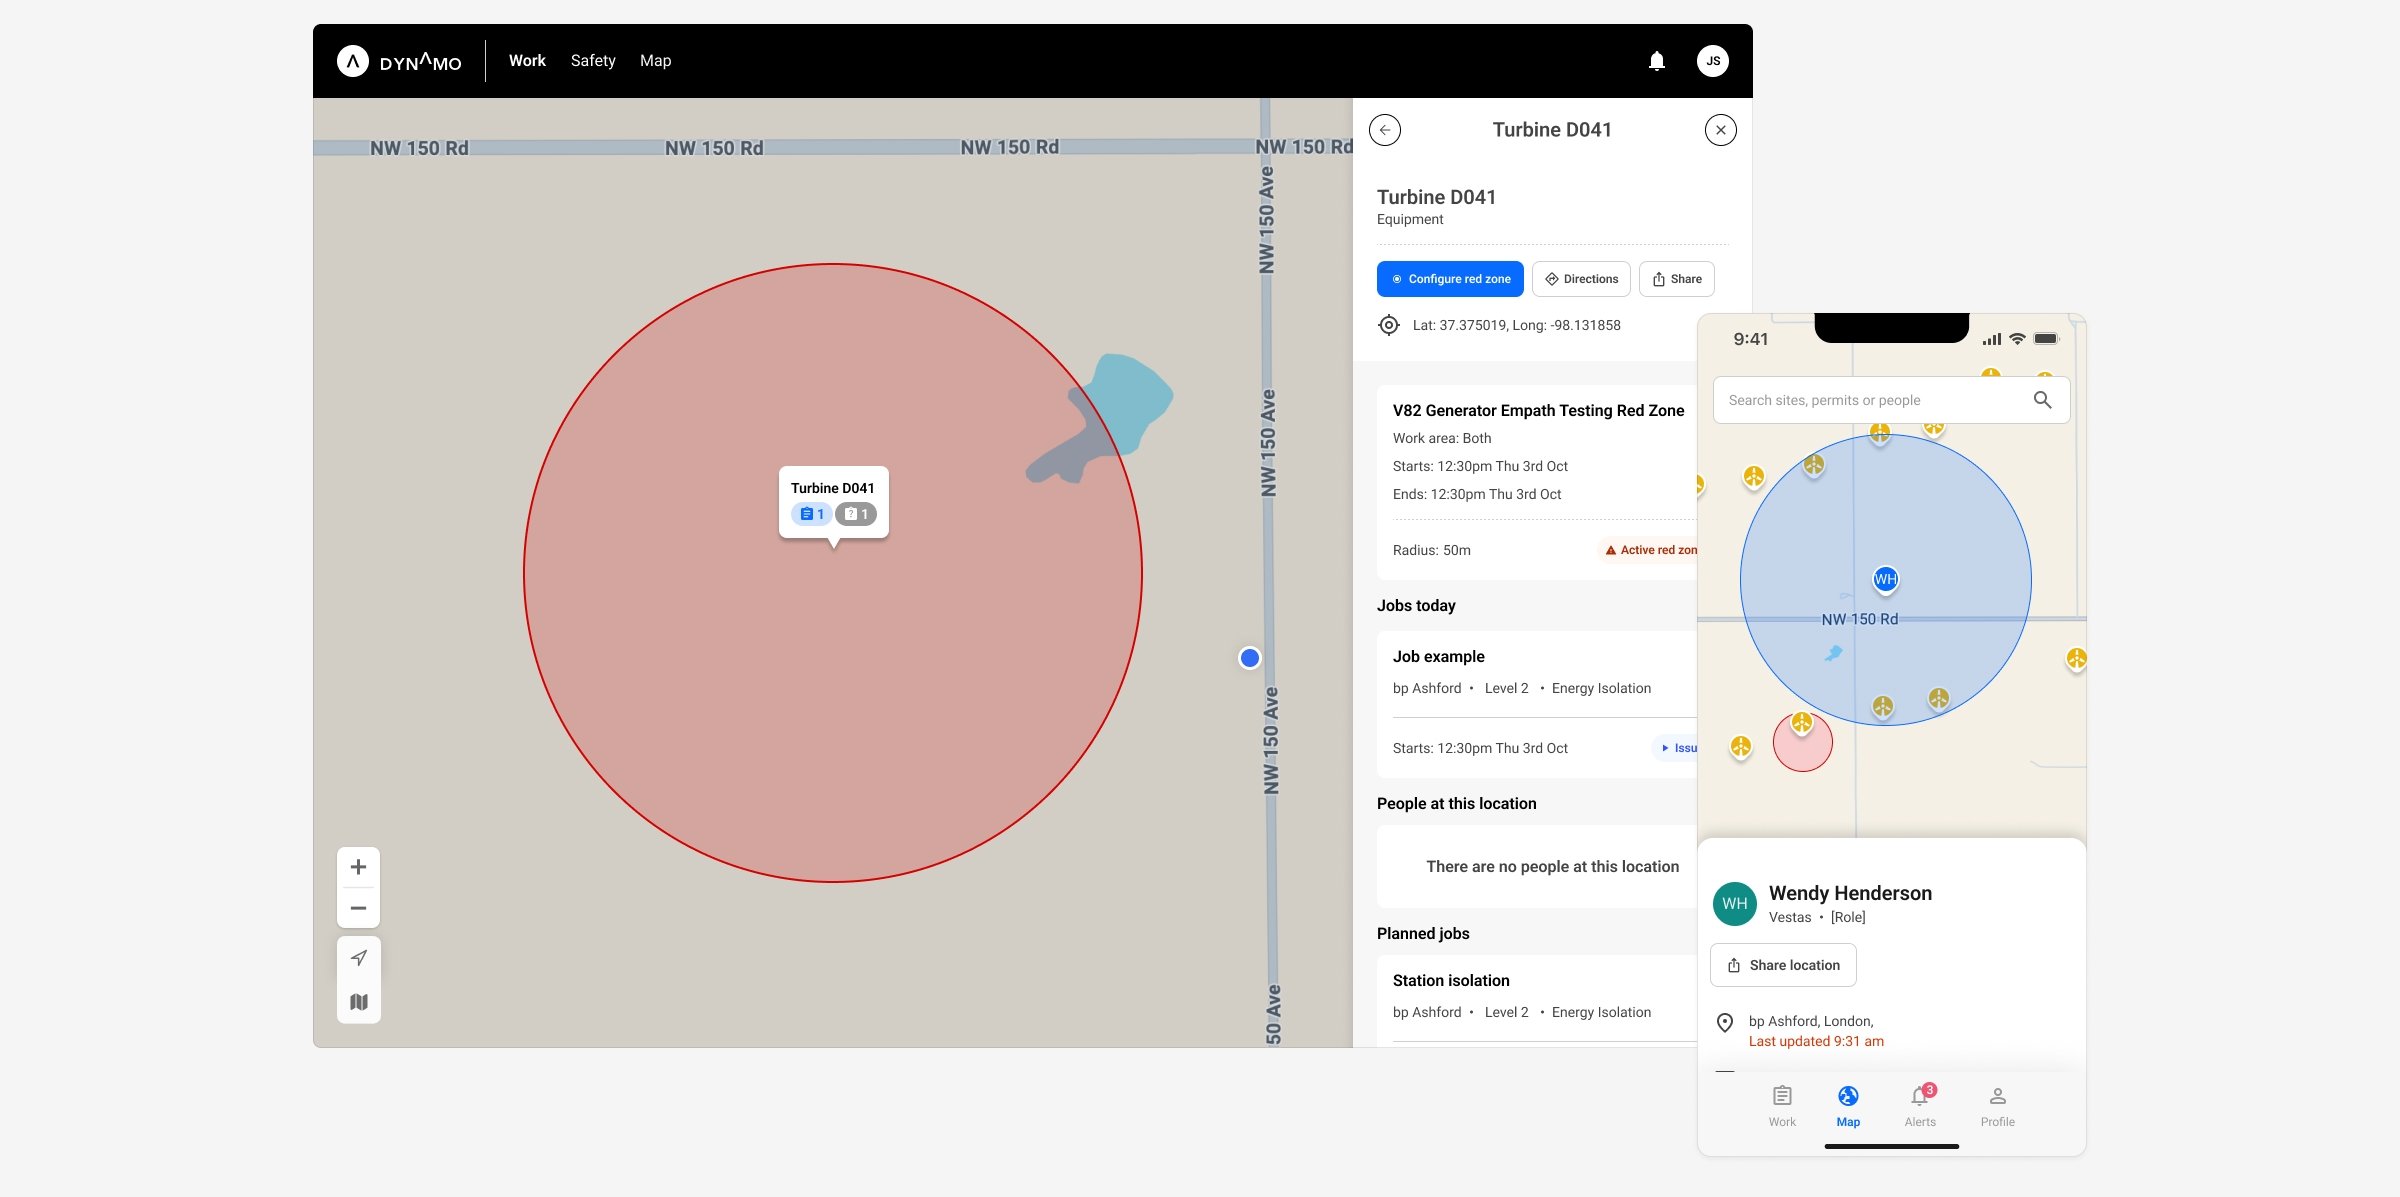
Task: Click the my-location crosshair icon beside coordinates
Action: coord(1388,324)
